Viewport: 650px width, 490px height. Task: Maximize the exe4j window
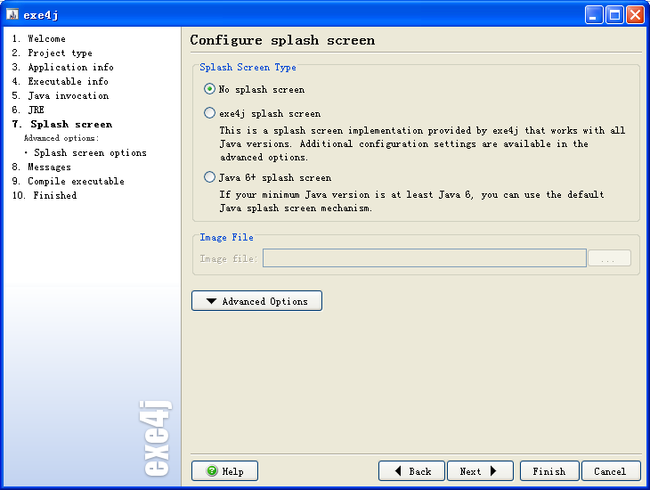[614, 15]
